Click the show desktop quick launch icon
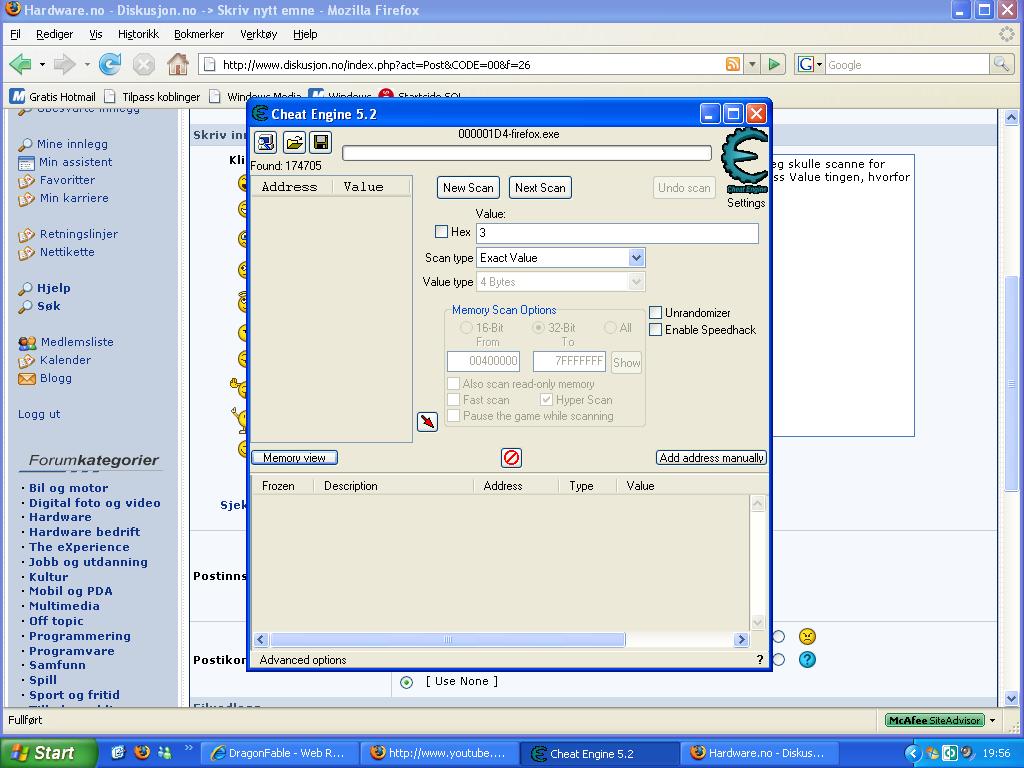Viewport: 1024px width, 768px height. click(118, 752)
